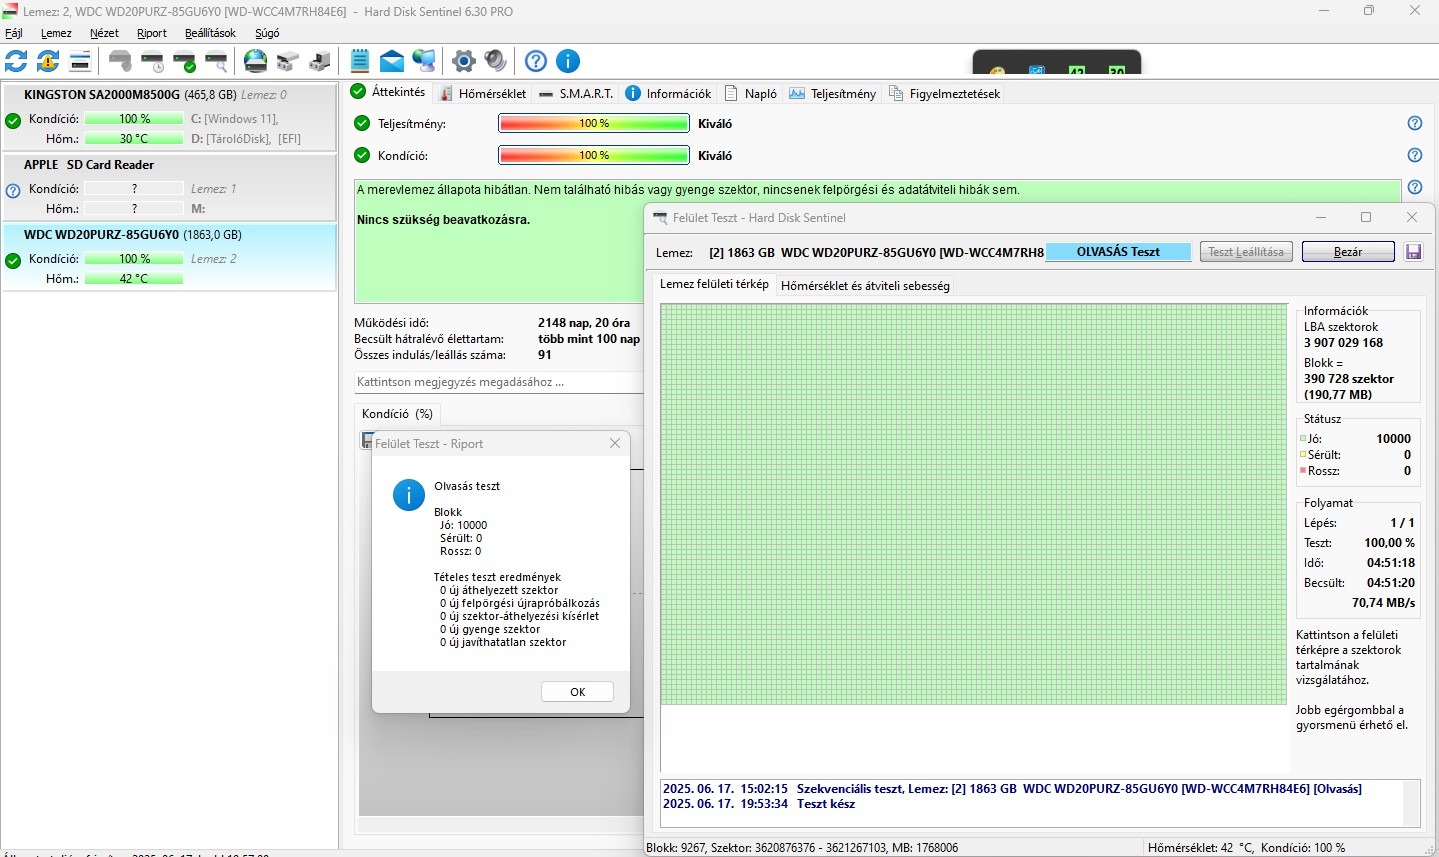Click the blue info circle toolbar icon

point(568,61)
